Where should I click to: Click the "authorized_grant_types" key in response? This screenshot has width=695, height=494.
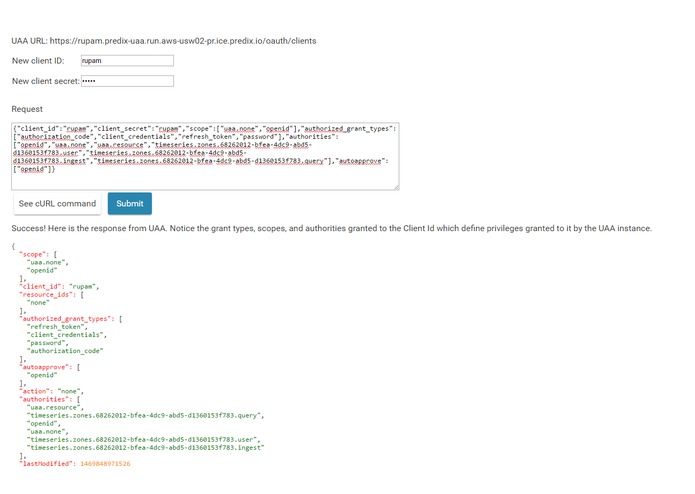67,319
